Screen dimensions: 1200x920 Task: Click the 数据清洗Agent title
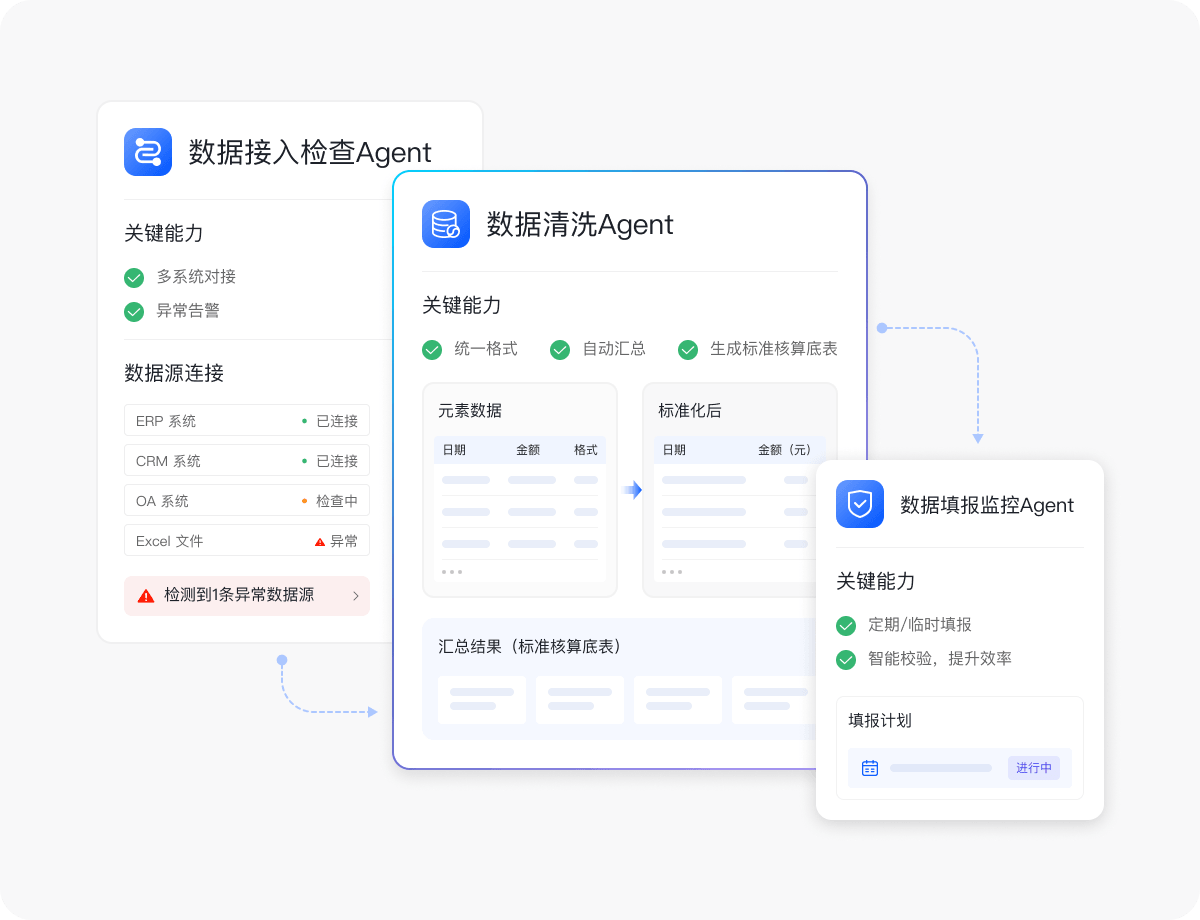580,224
